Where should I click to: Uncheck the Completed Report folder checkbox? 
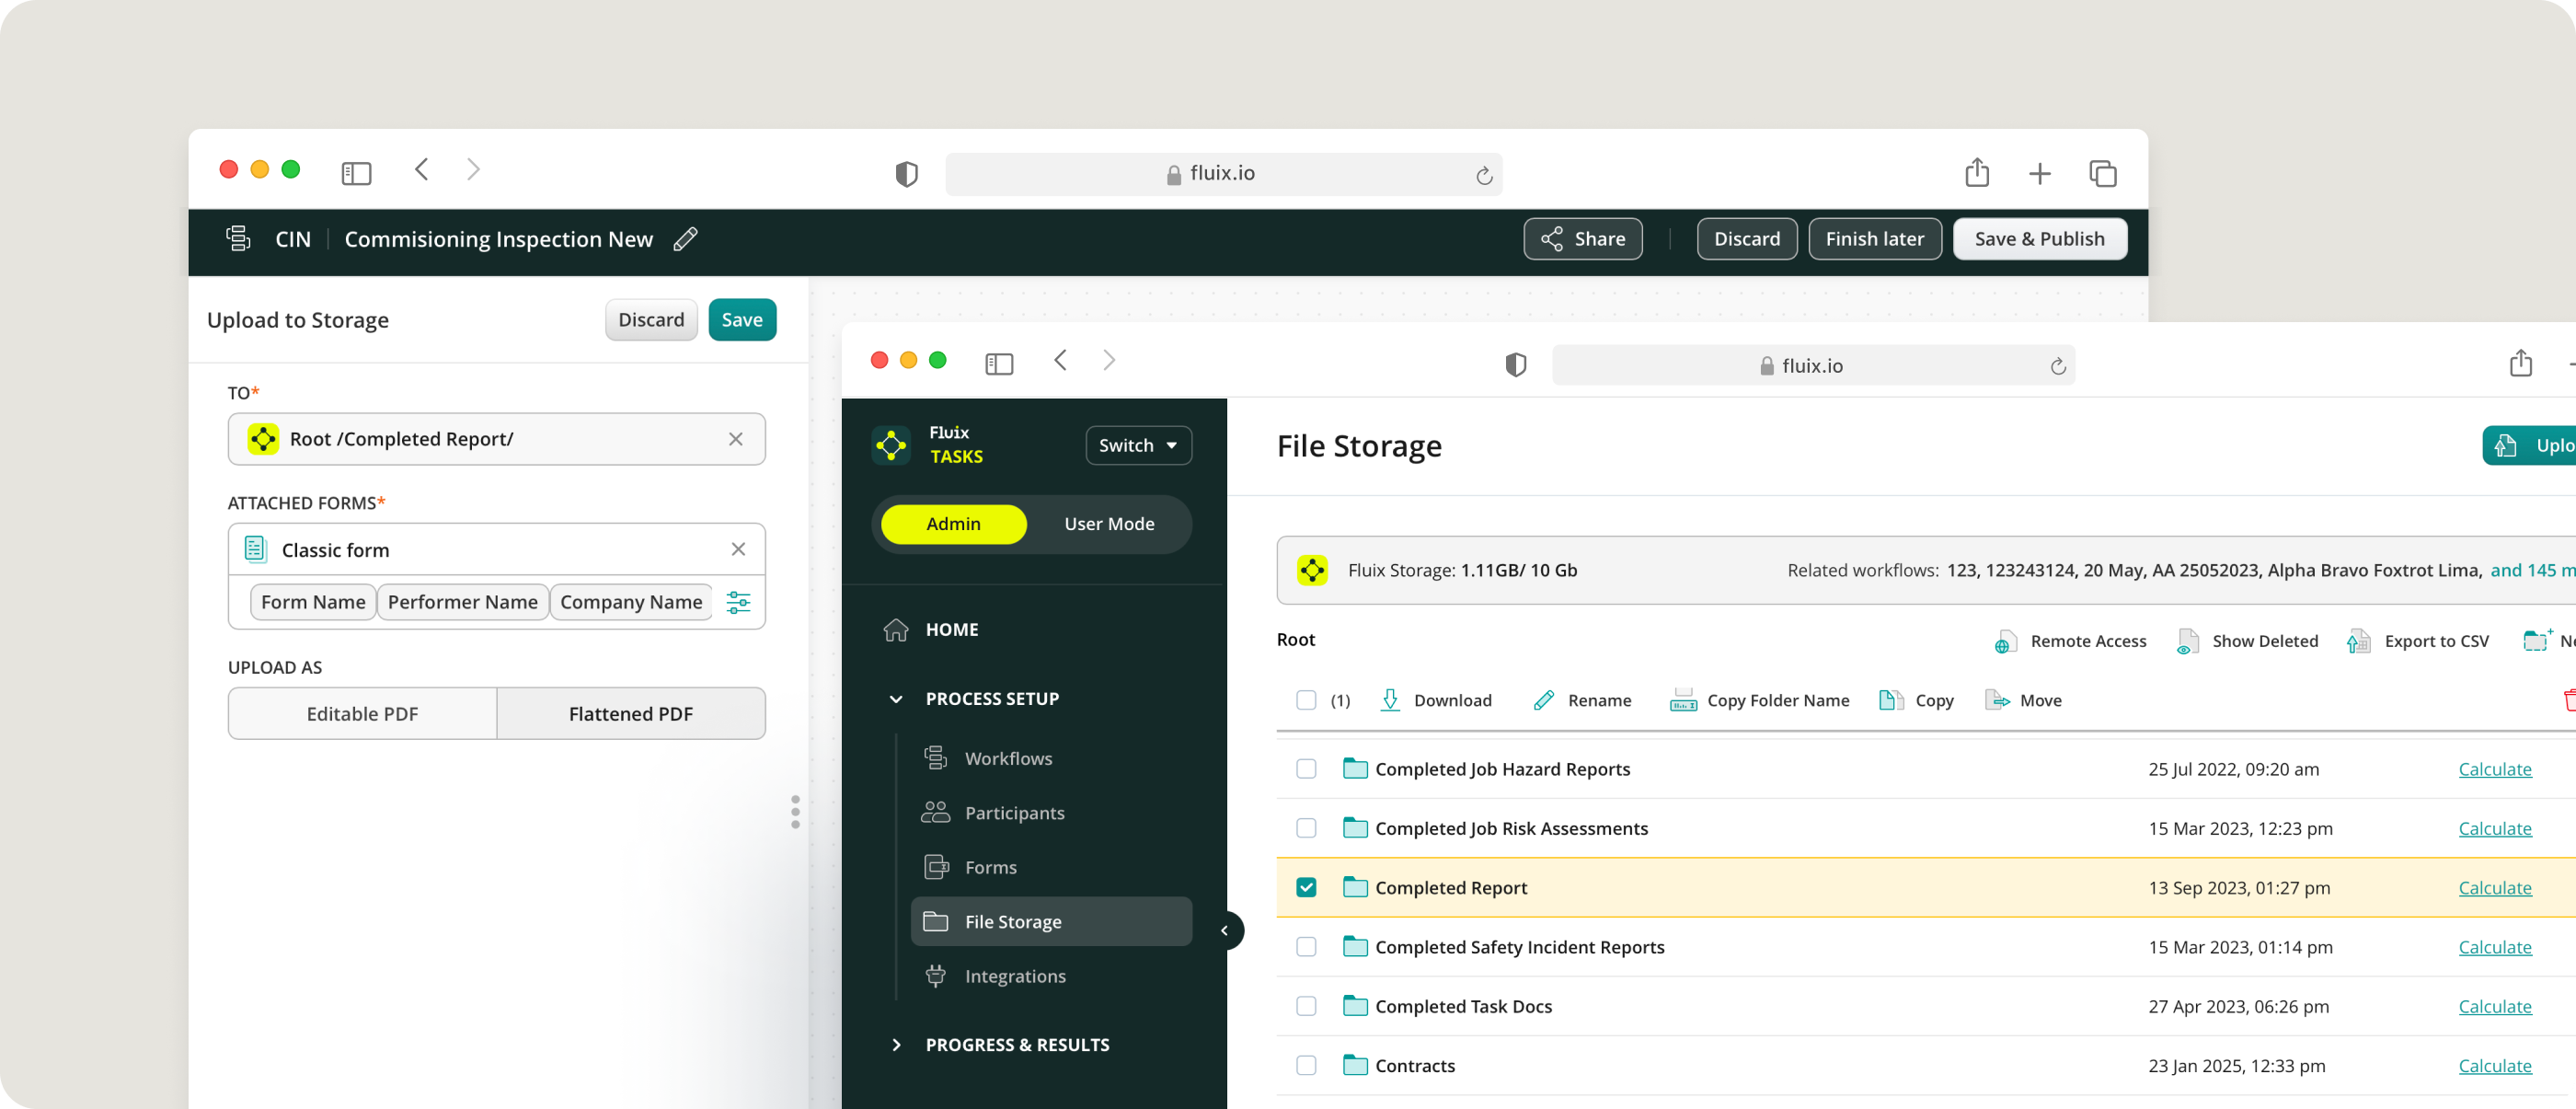tap(1306, 888)
